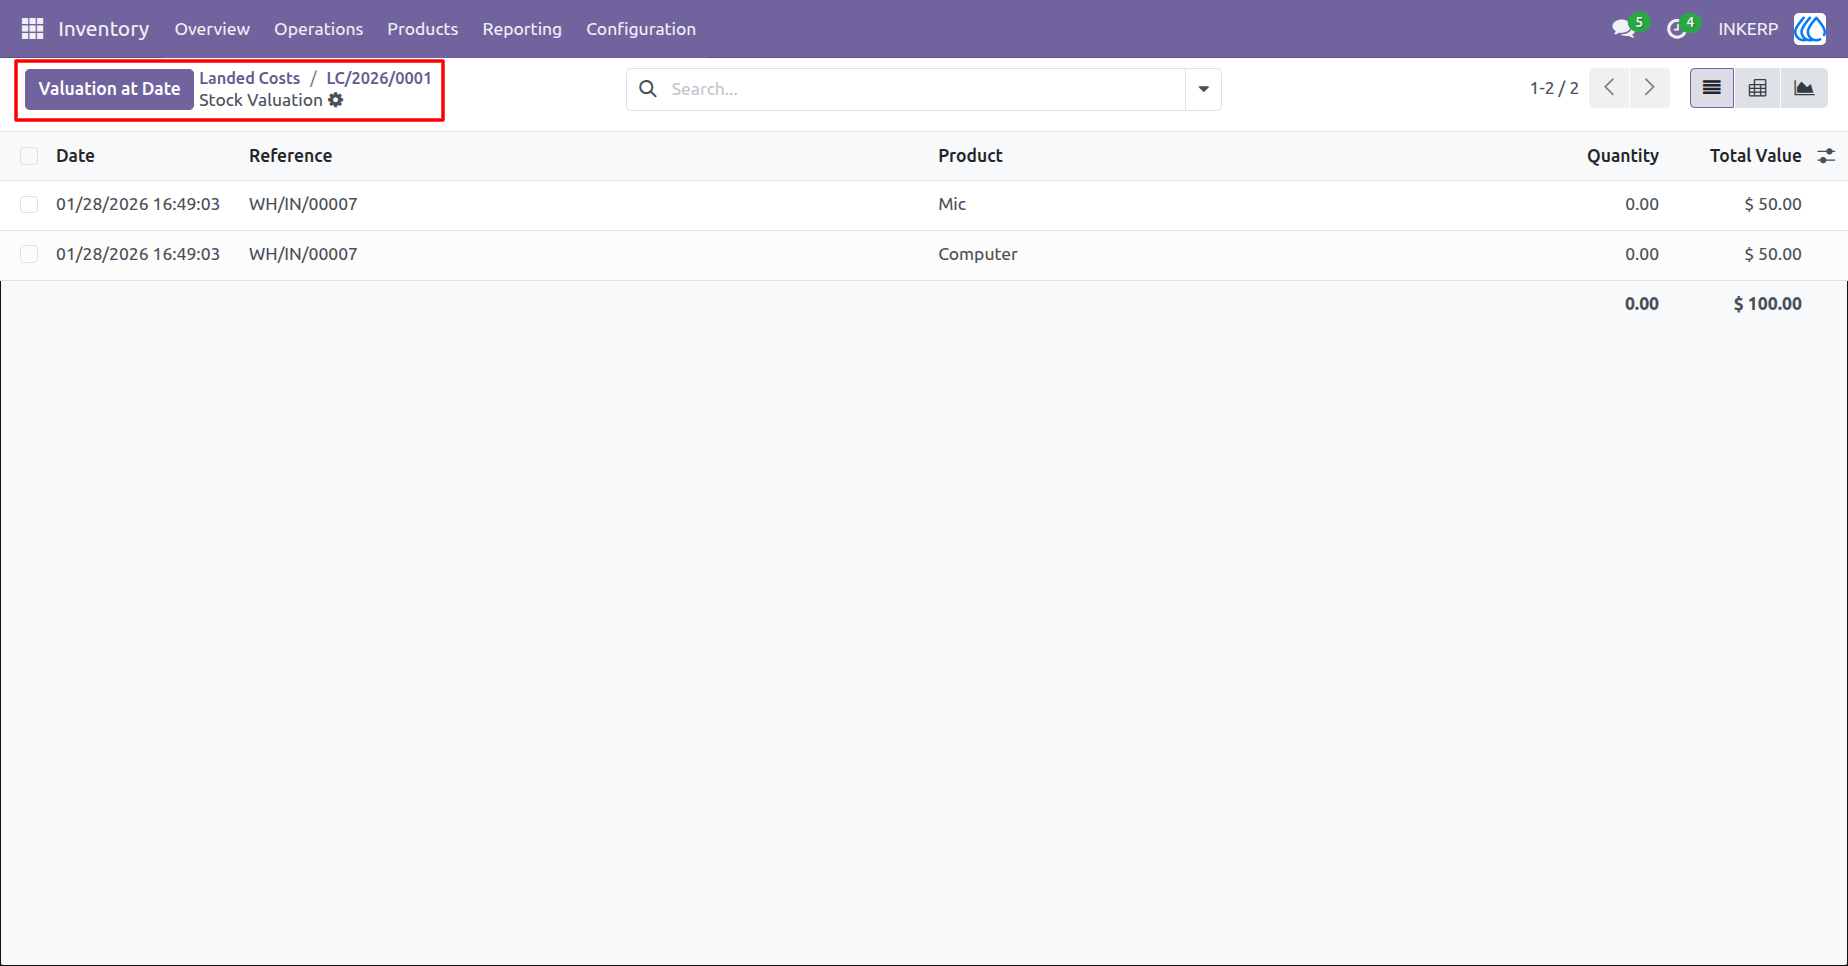Sort by the Total Value column header

point(1755,156)
